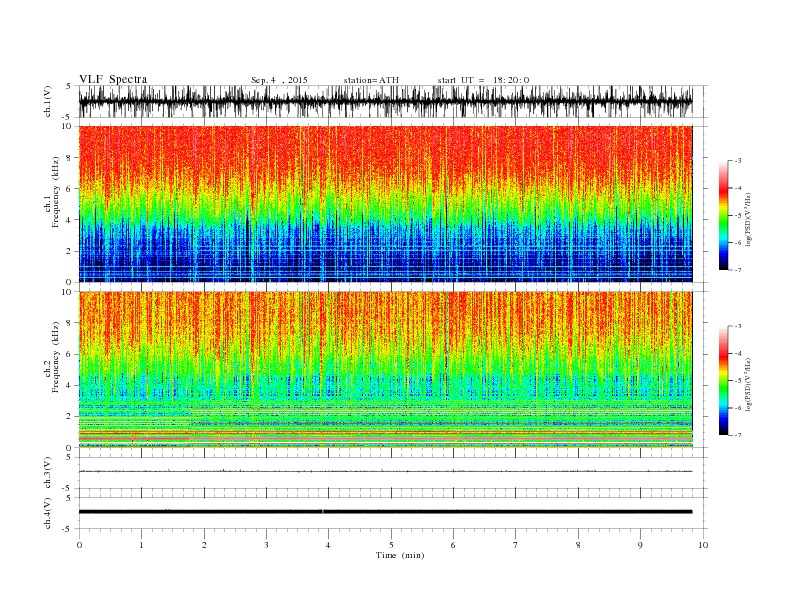Viewport: 792px width, 612px height.
Task: Click the "3" tick label on time axis
Action: pos(266,545)
